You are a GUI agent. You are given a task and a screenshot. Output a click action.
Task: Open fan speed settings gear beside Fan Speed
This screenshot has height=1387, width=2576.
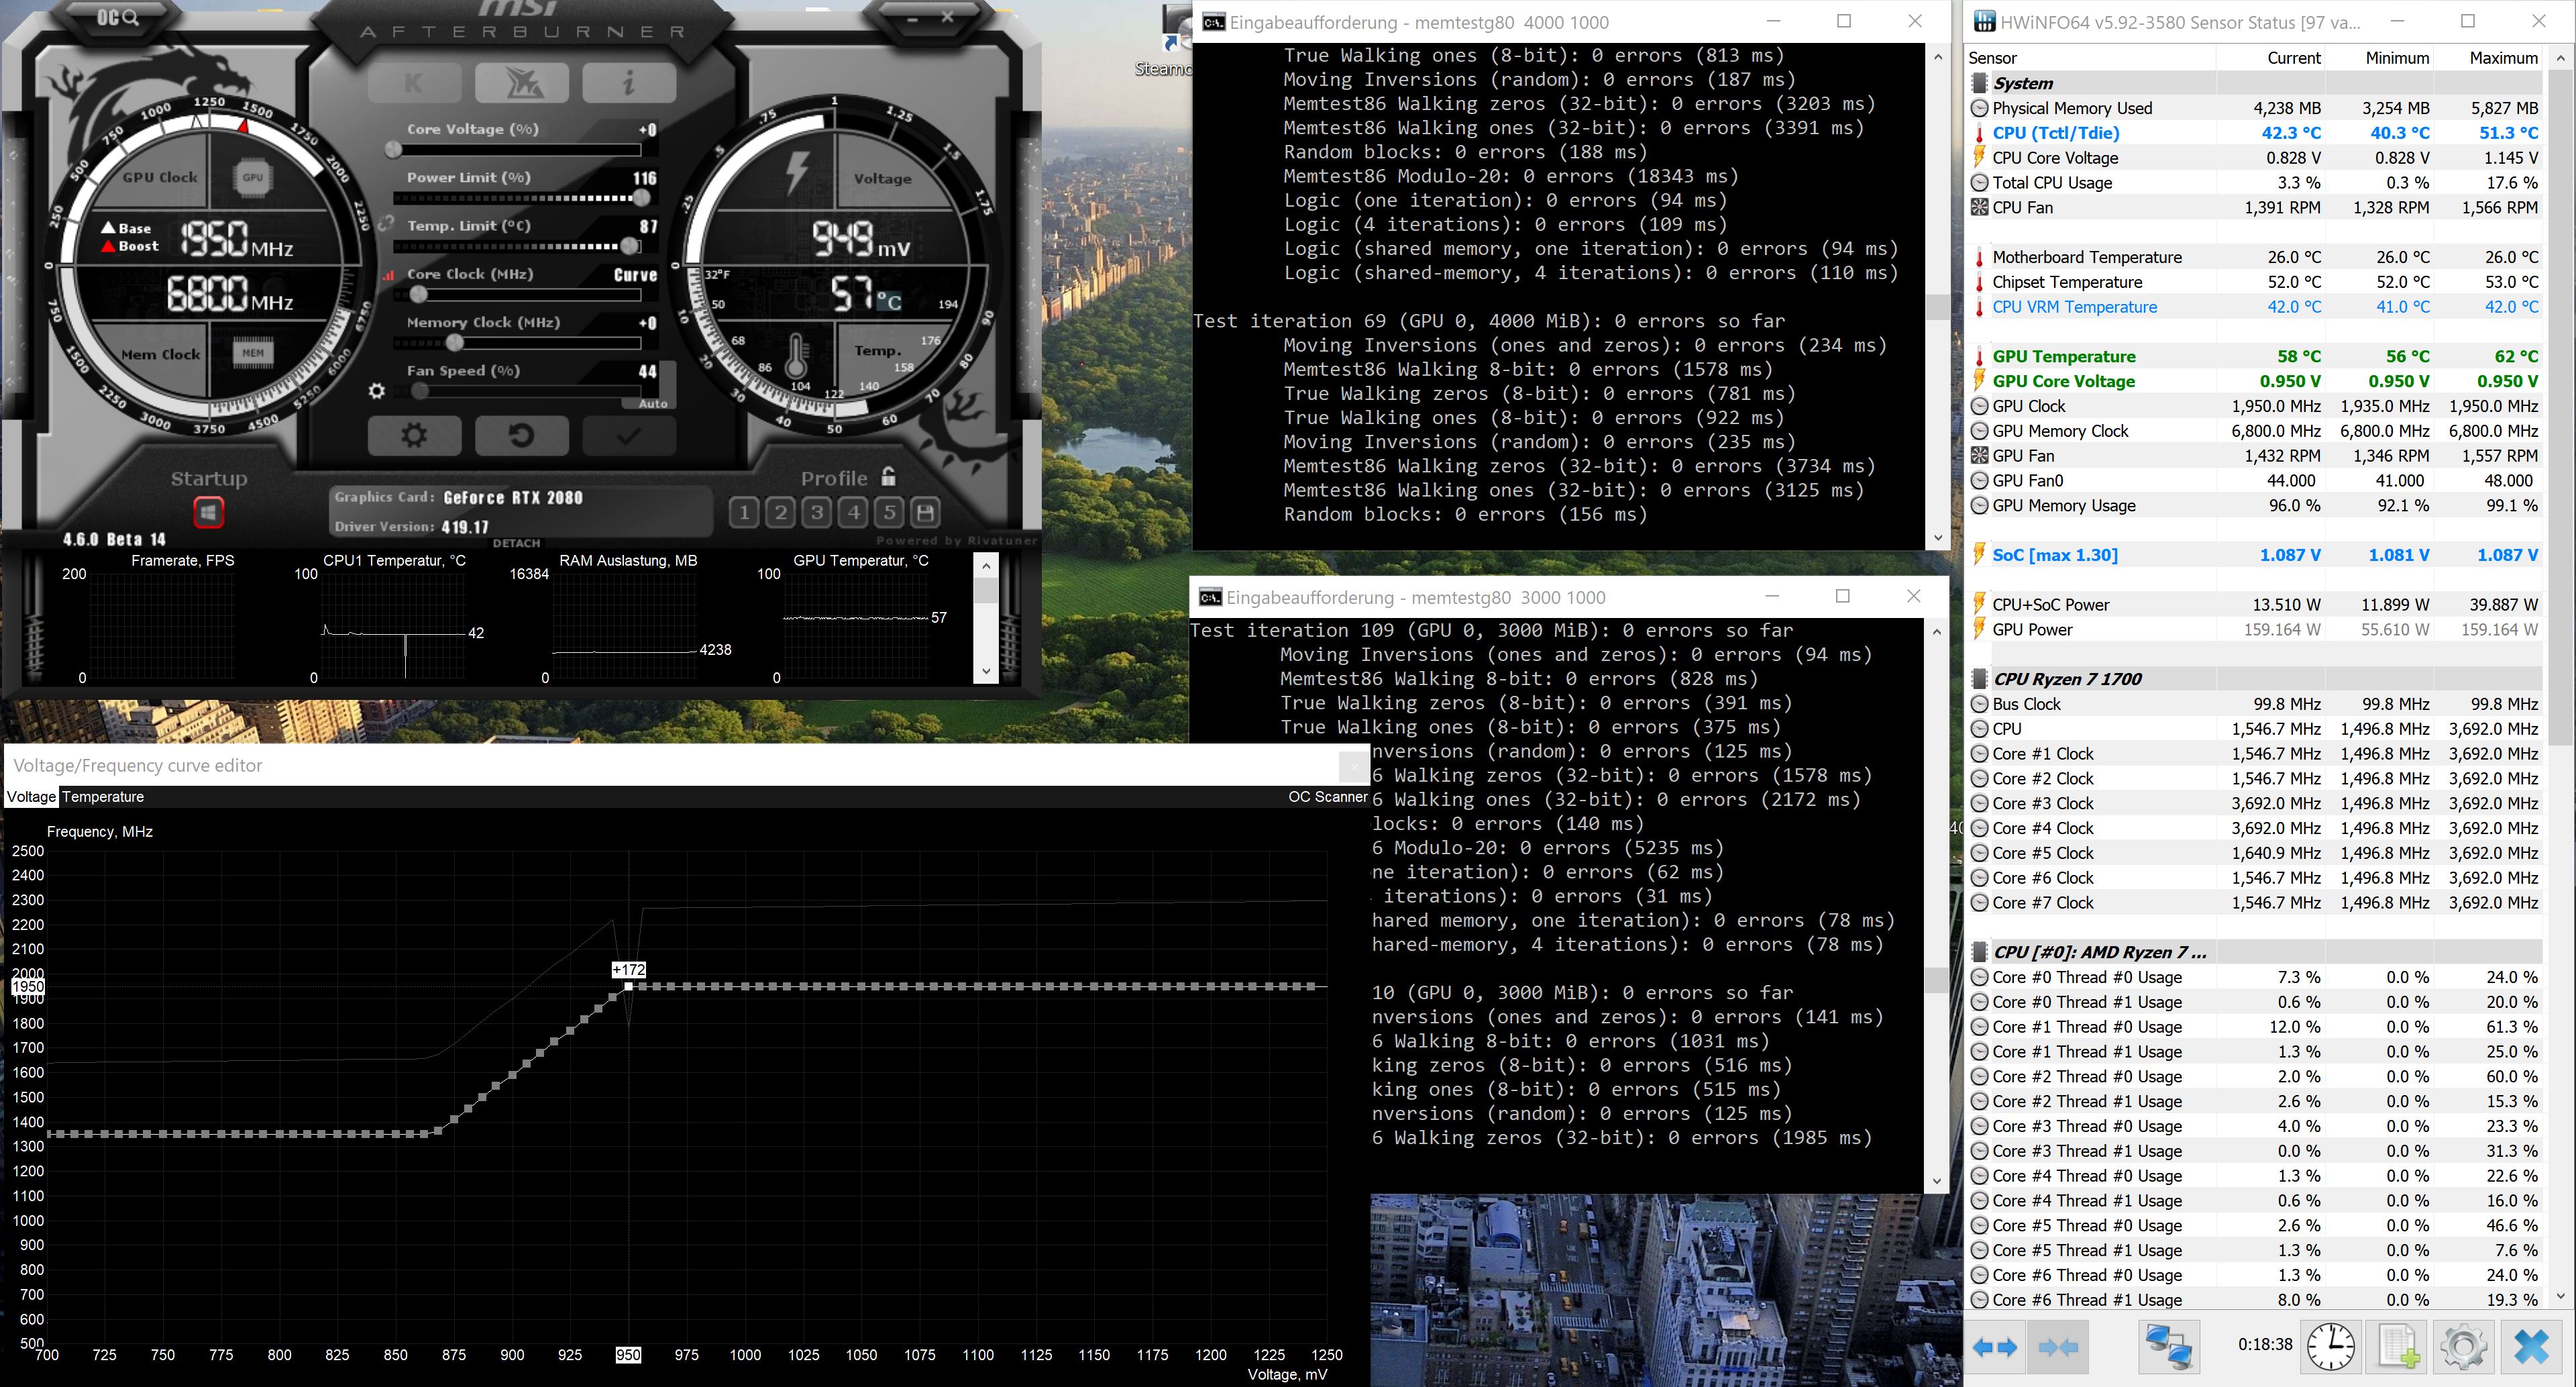click(377, 391)
